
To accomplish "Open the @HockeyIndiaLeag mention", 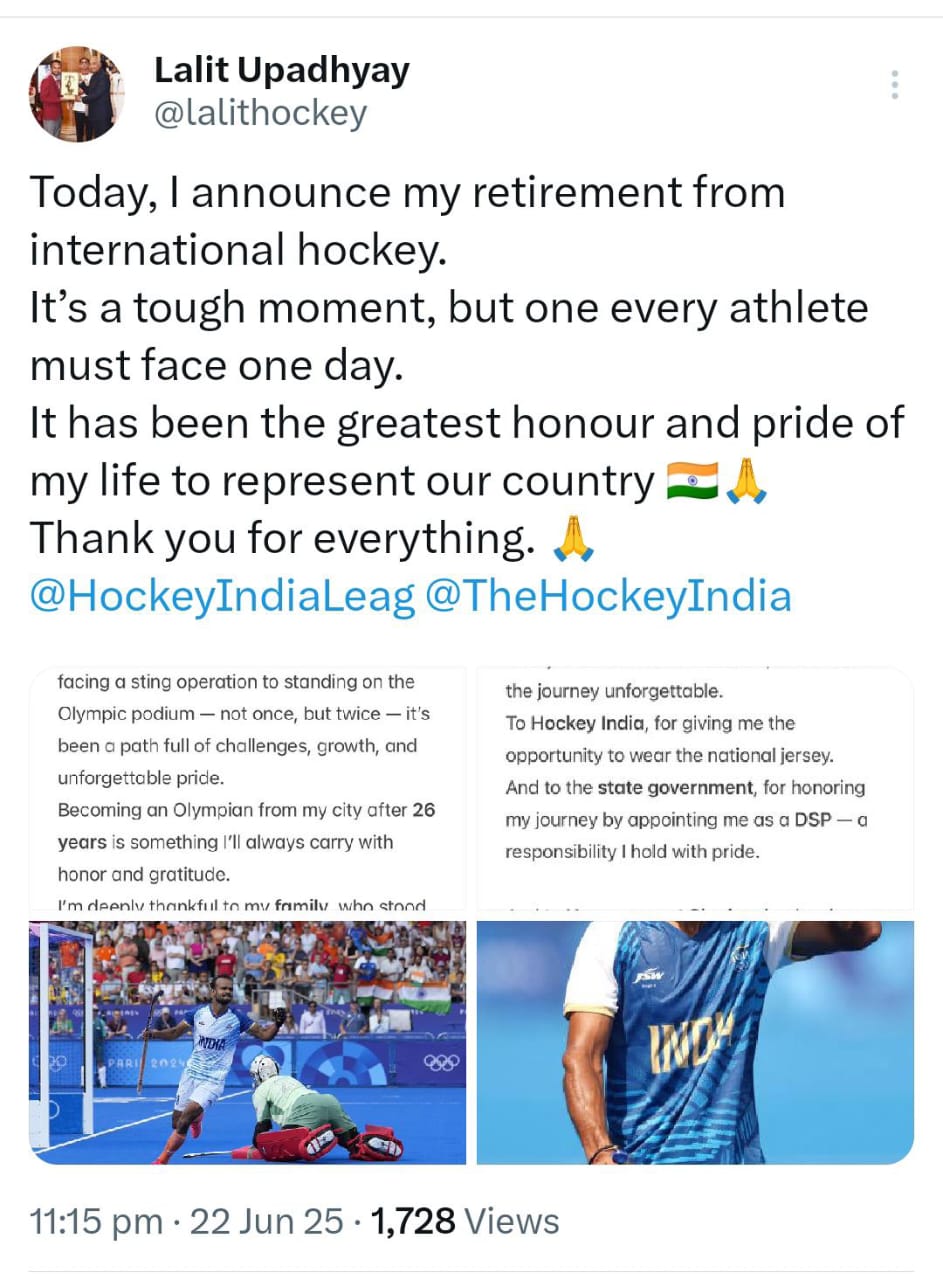I will (222, 596).
